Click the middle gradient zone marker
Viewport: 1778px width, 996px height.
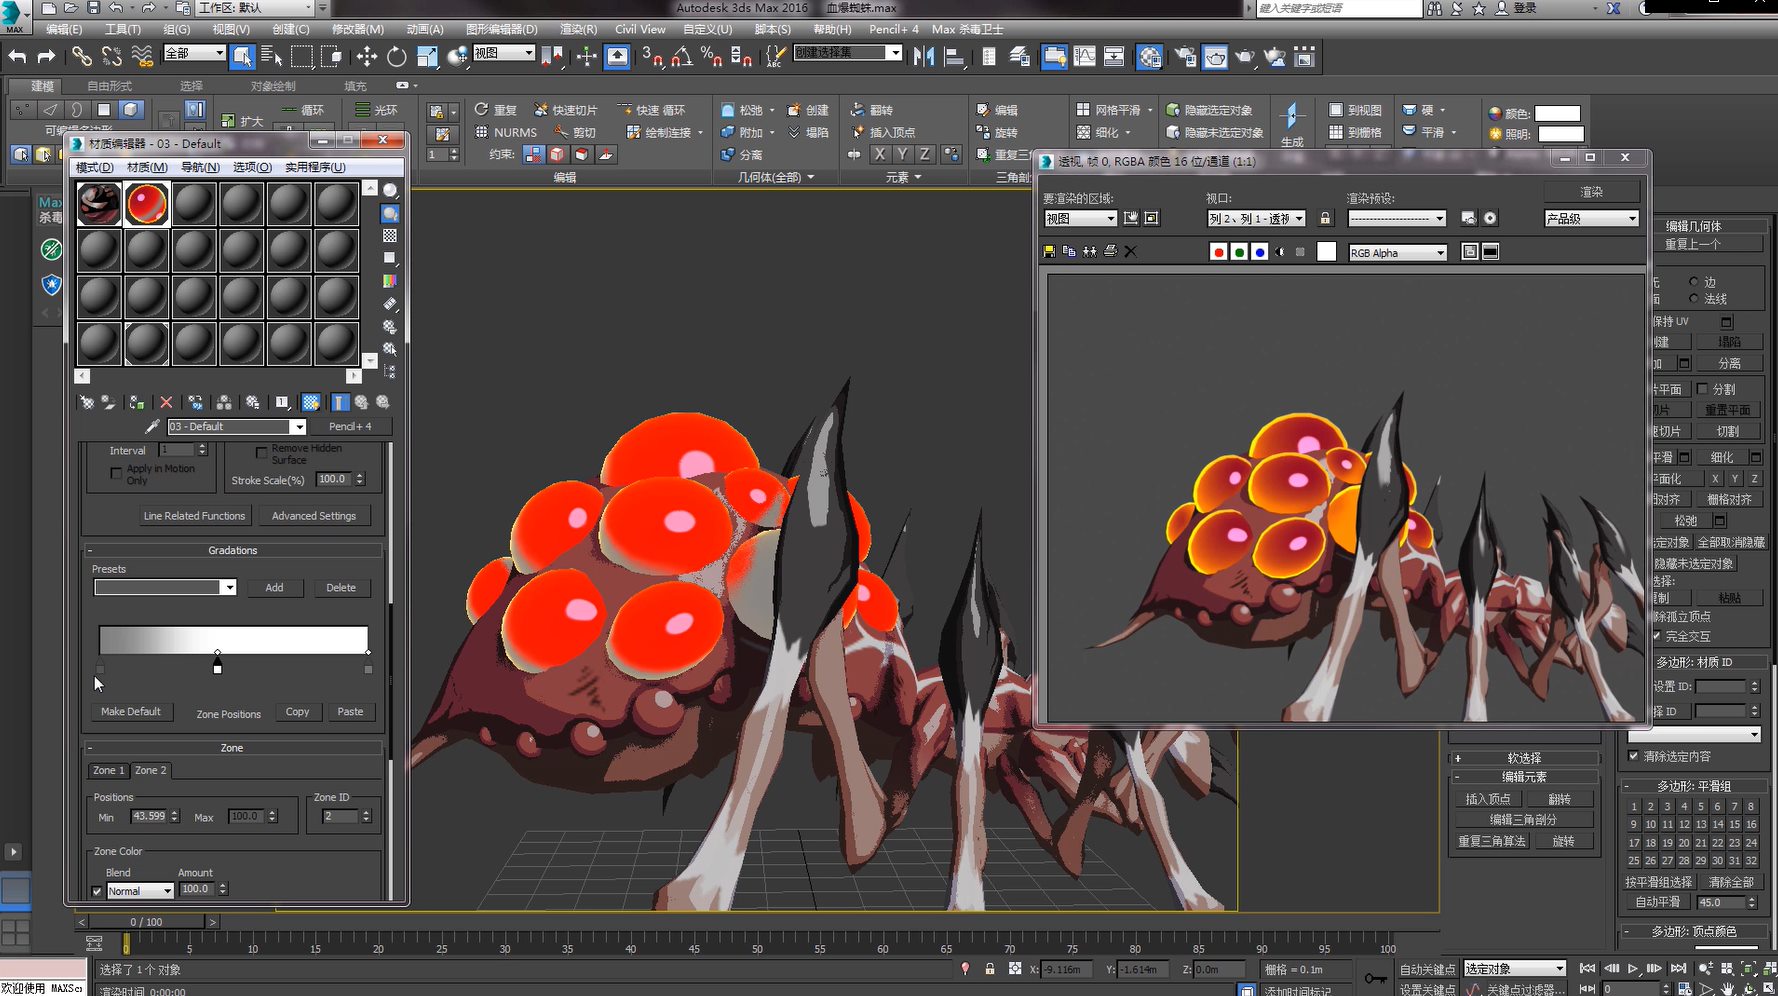(x=217, y=663)
